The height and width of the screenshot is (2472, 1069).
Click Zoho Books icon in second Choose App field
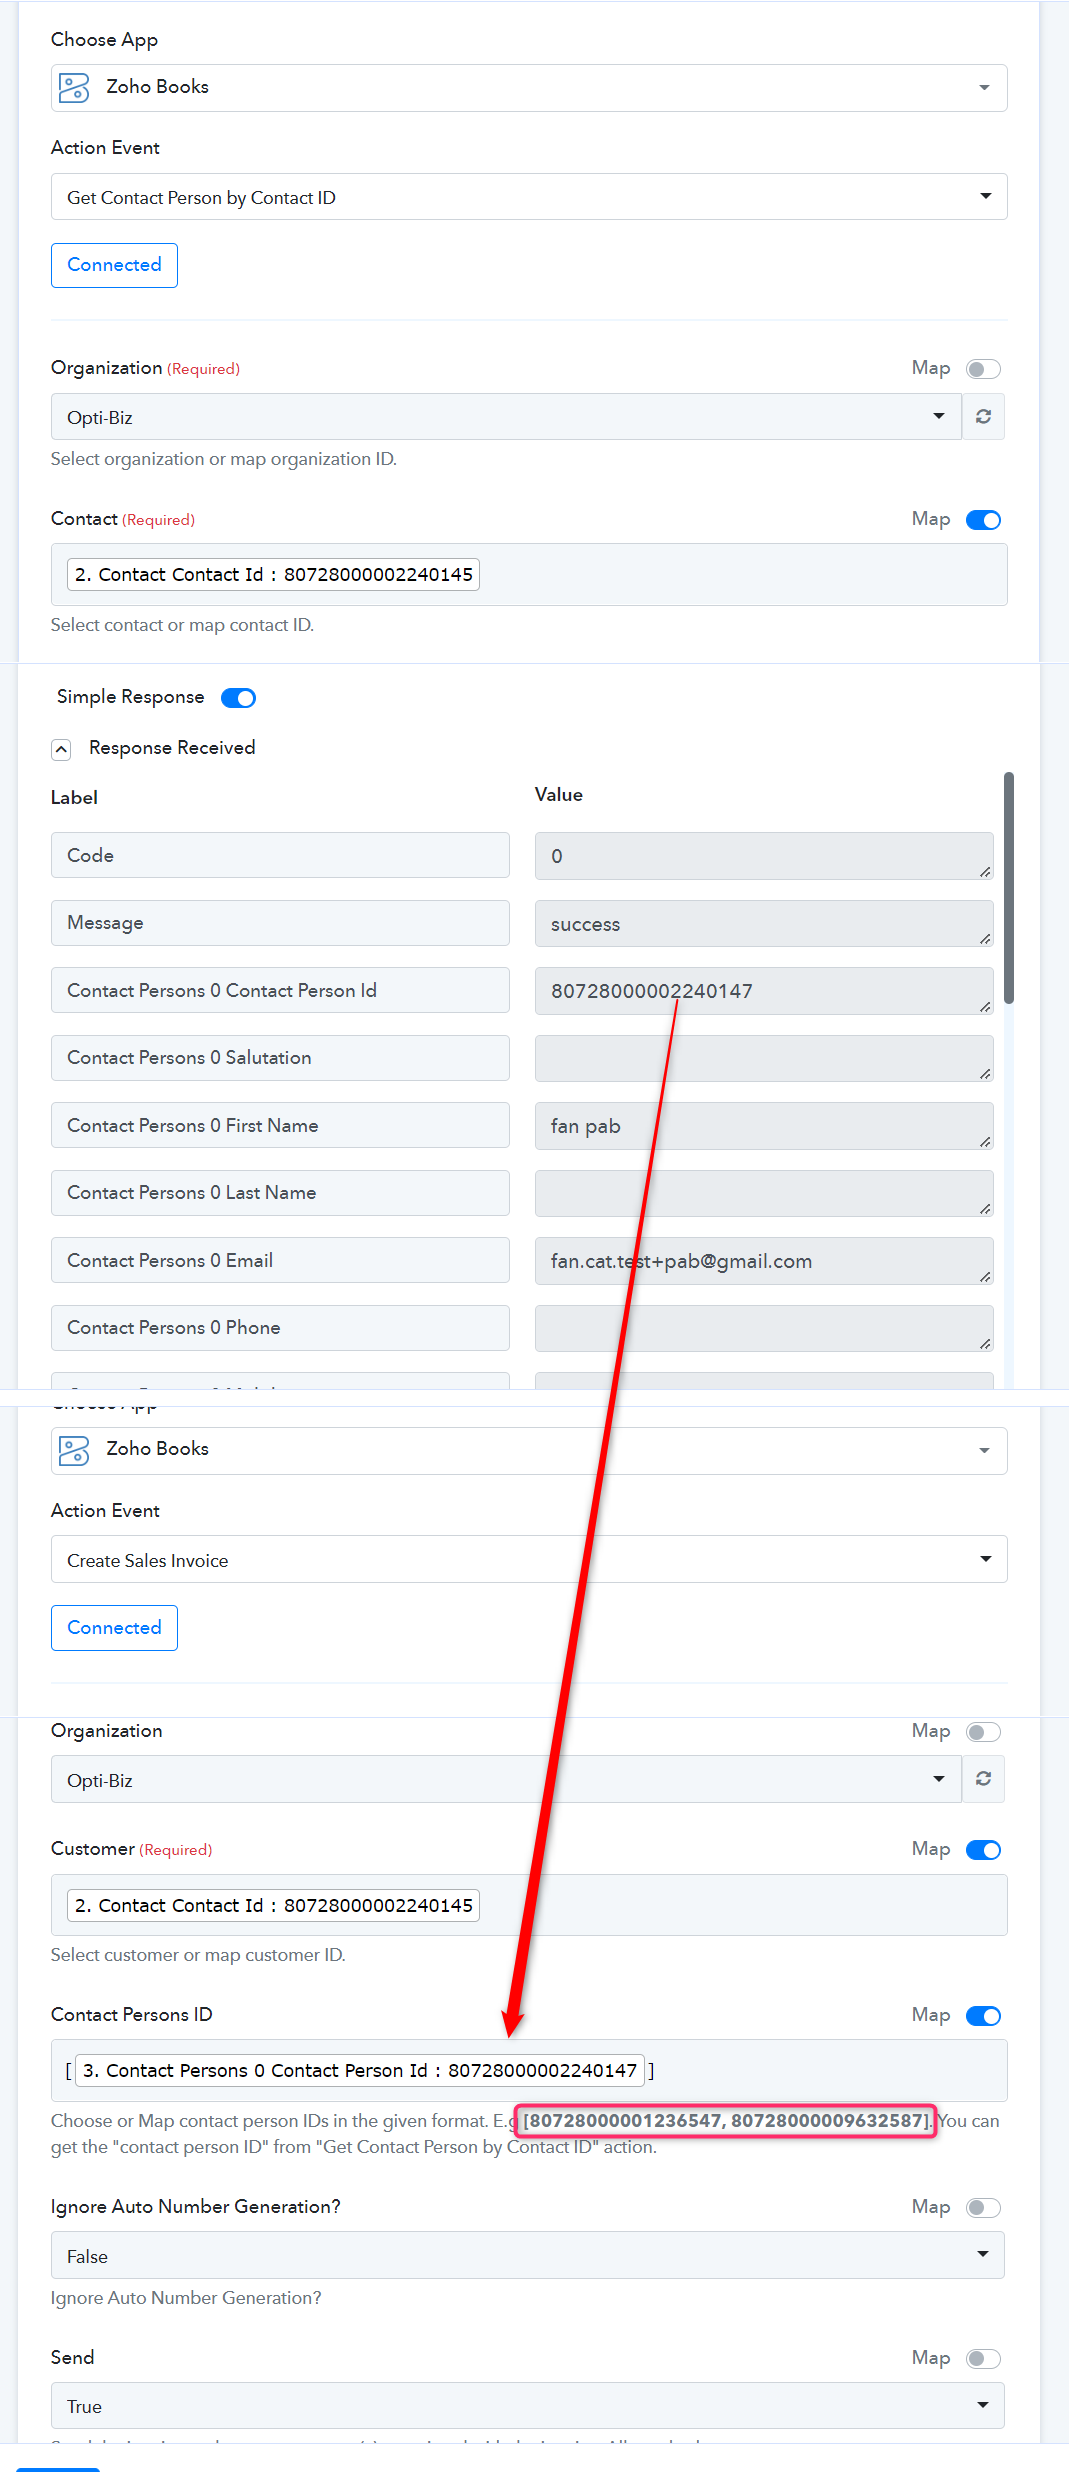[74, 1450]
